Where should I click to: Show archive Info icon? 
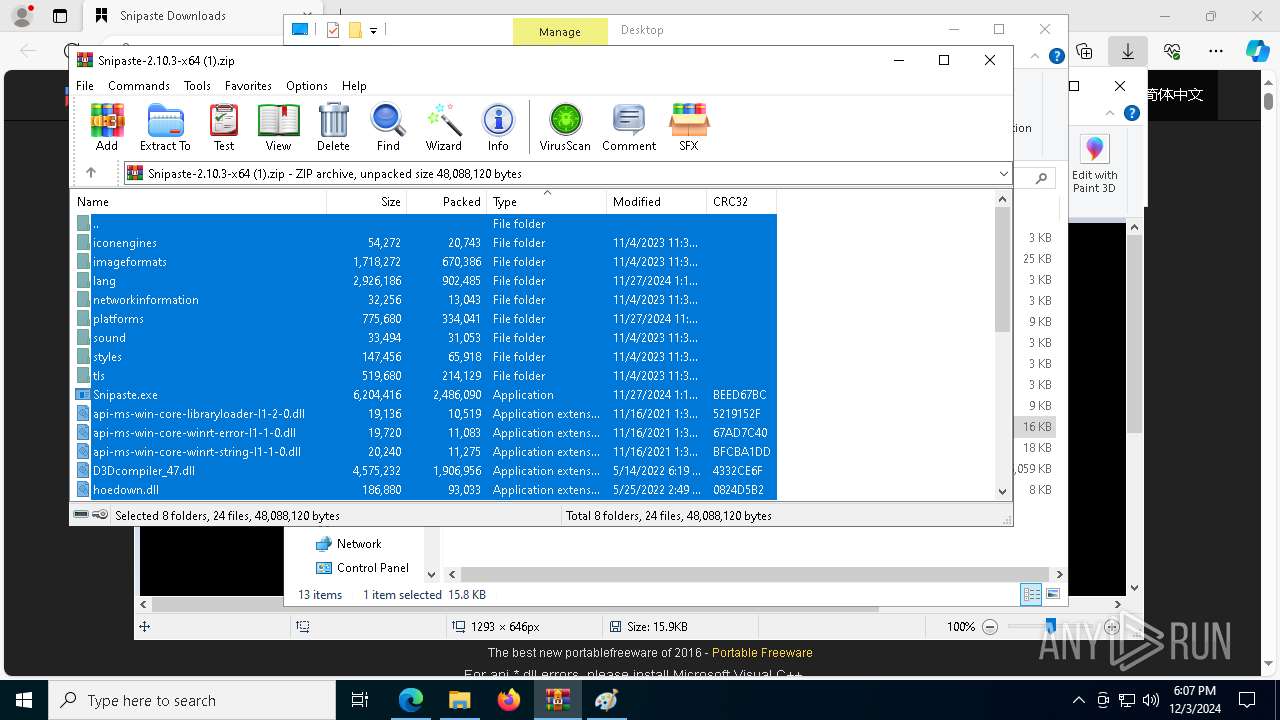[x=498, y=127]
